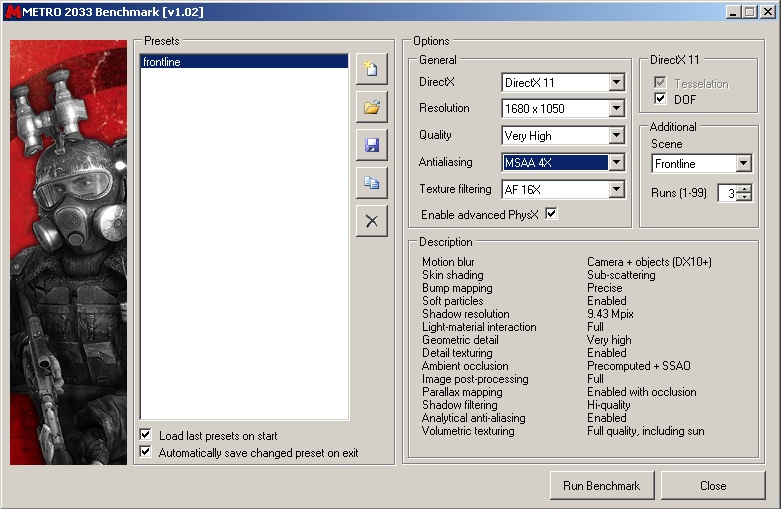
Task: Maximize the benchmark window
Action: 750,12
